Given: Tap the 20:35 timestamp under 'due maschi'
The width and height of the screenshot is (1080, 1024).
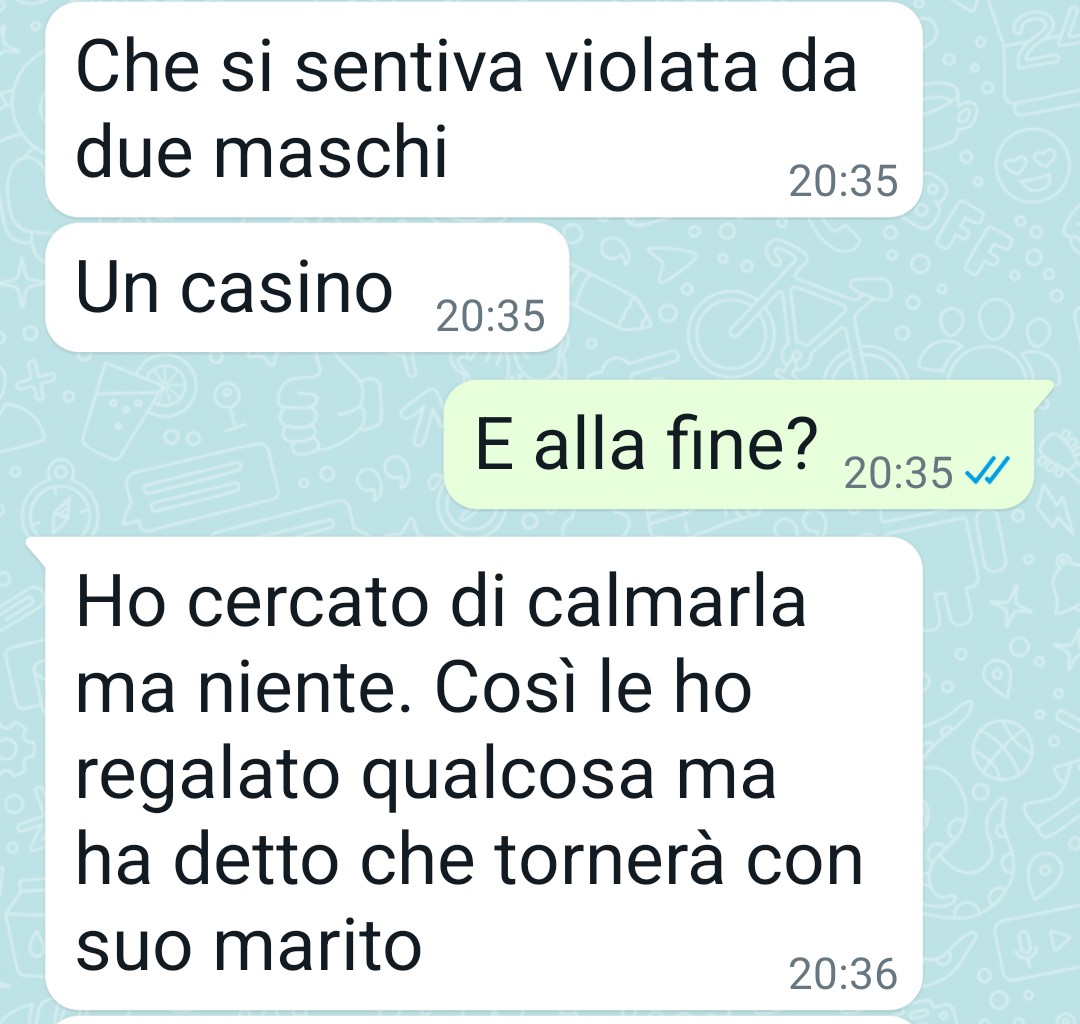Looking at the screenshot, I should (843, 181).
